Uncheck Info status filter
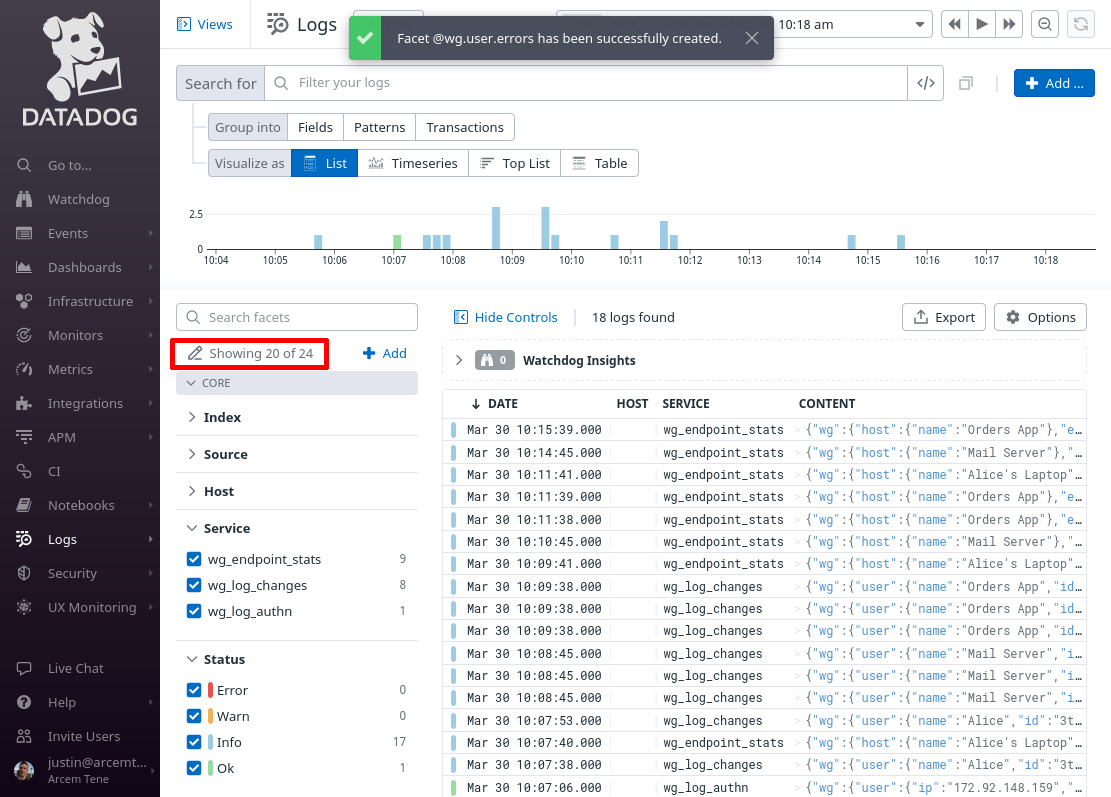The width and height of the screenshot is (1111, 797). (194, 742)
